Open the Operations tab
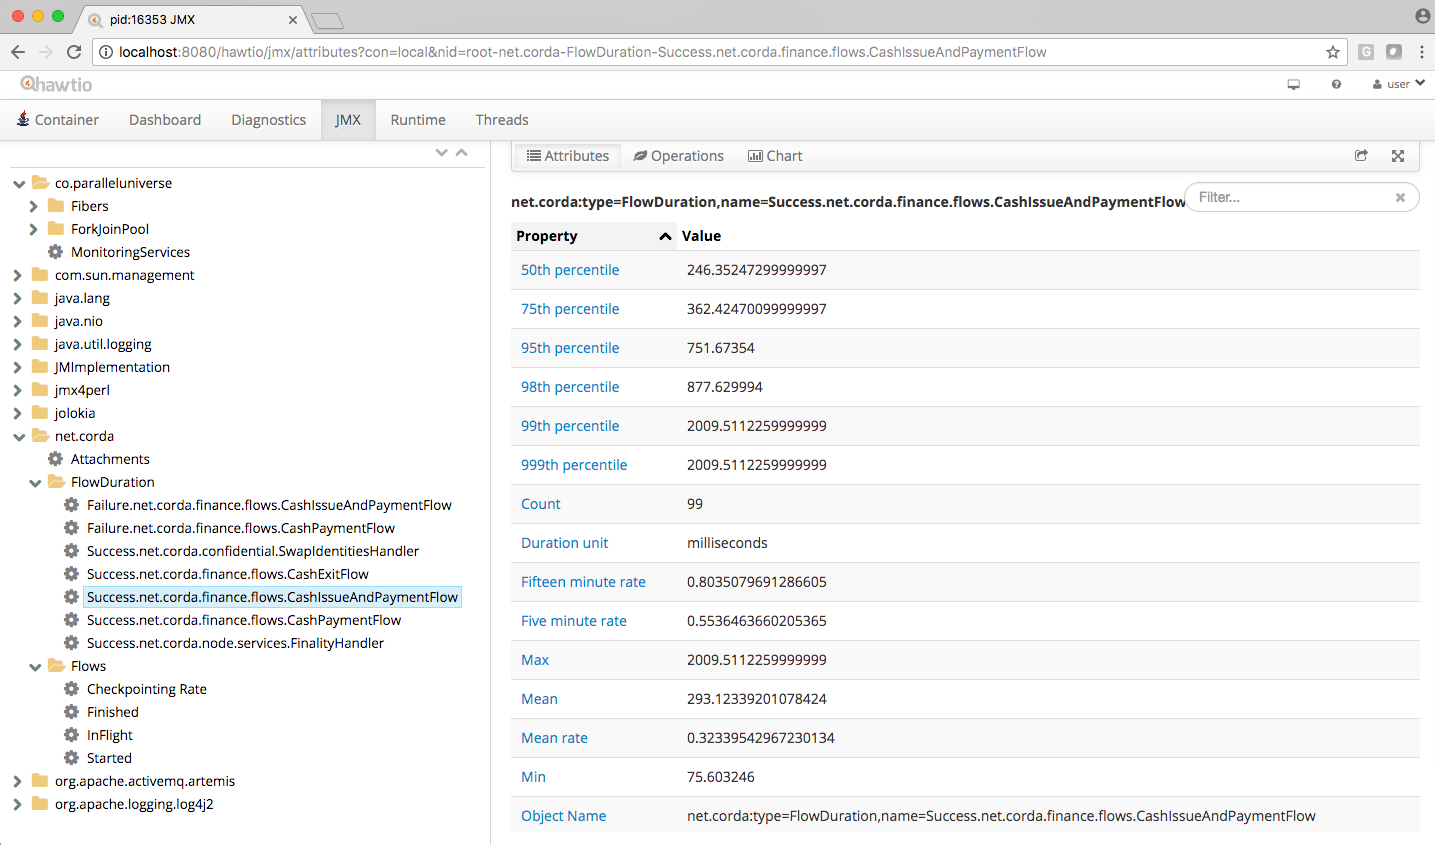This screenshot has width=1435, height=845. point(678,156)
